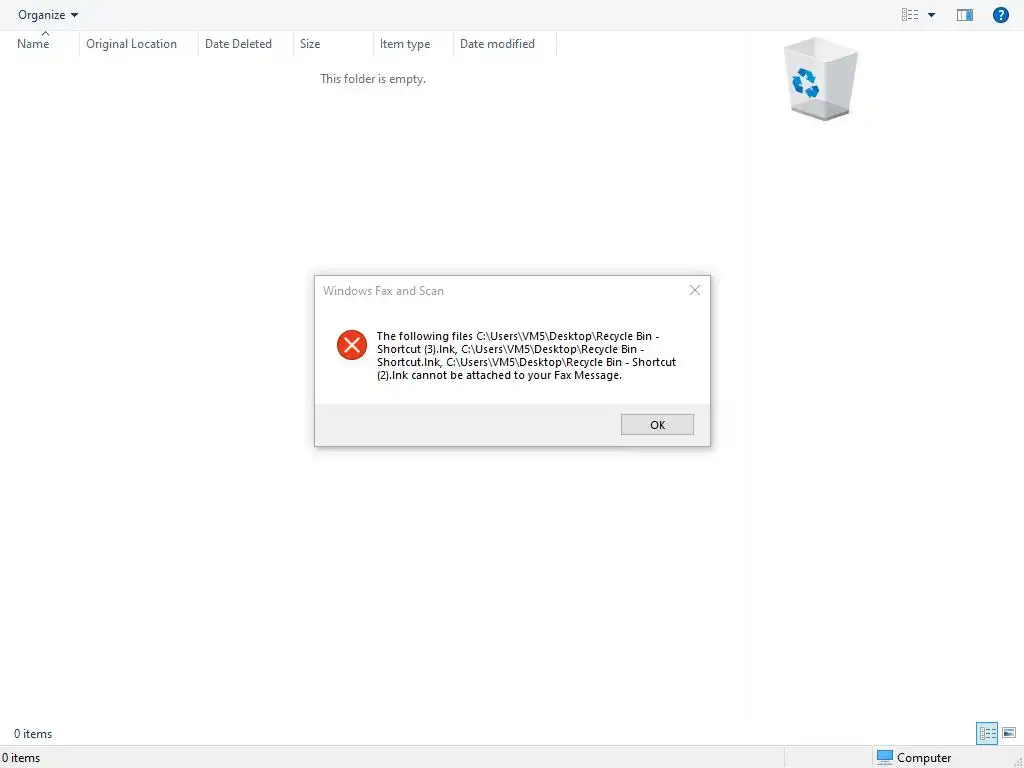Sort by Item type column

[405, 44]
